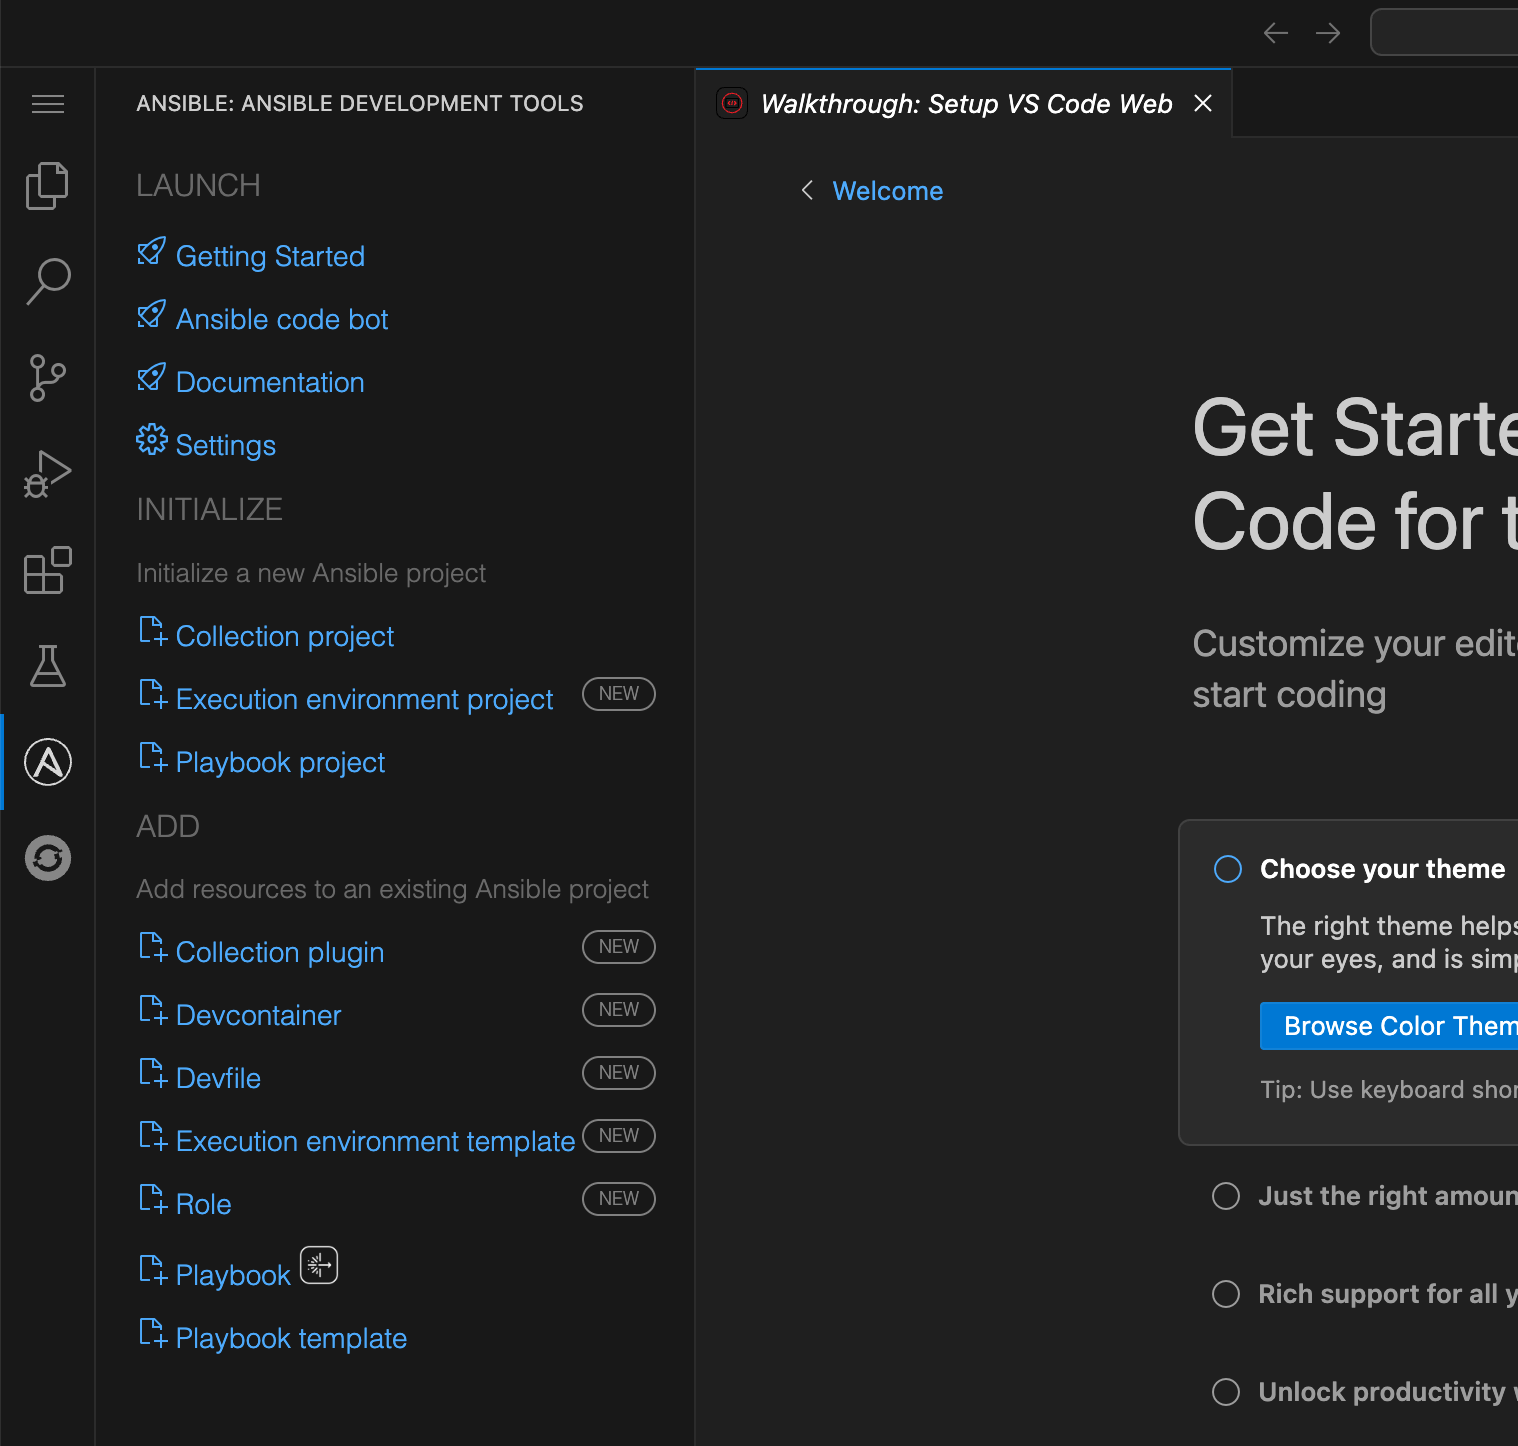This screenshot has width=1518, height=1446.
Task: Open the Explorer view icon
Action: 47,185
